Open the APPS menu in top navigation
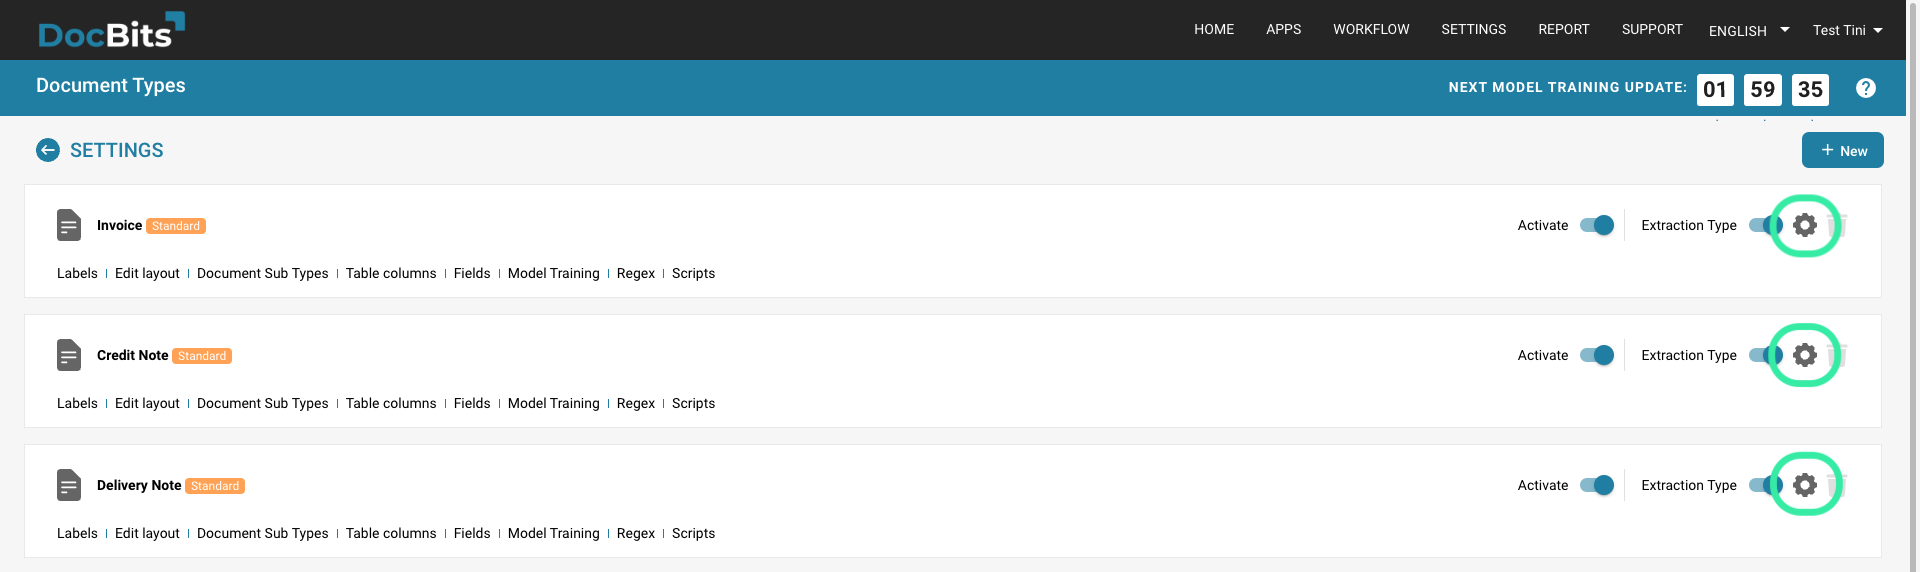1920x572 pixels. point(1283,29)
